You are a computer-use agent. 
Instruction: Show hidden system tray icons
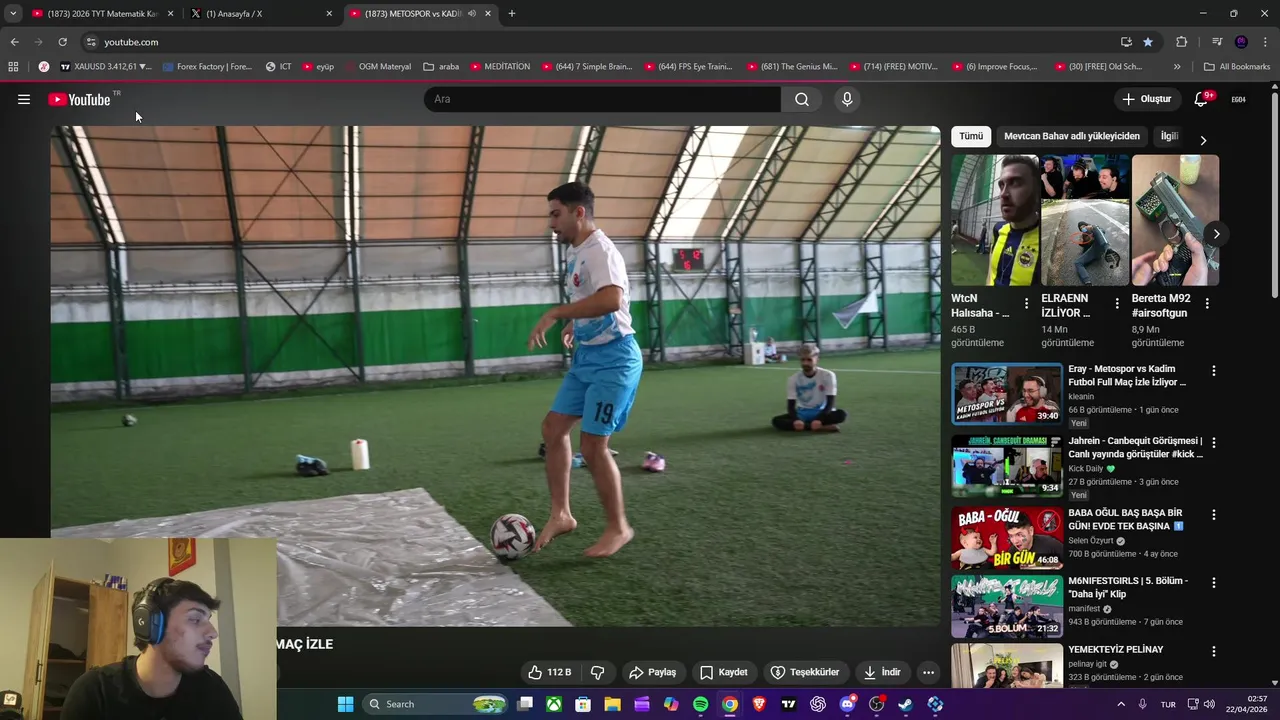[1120, 704]
